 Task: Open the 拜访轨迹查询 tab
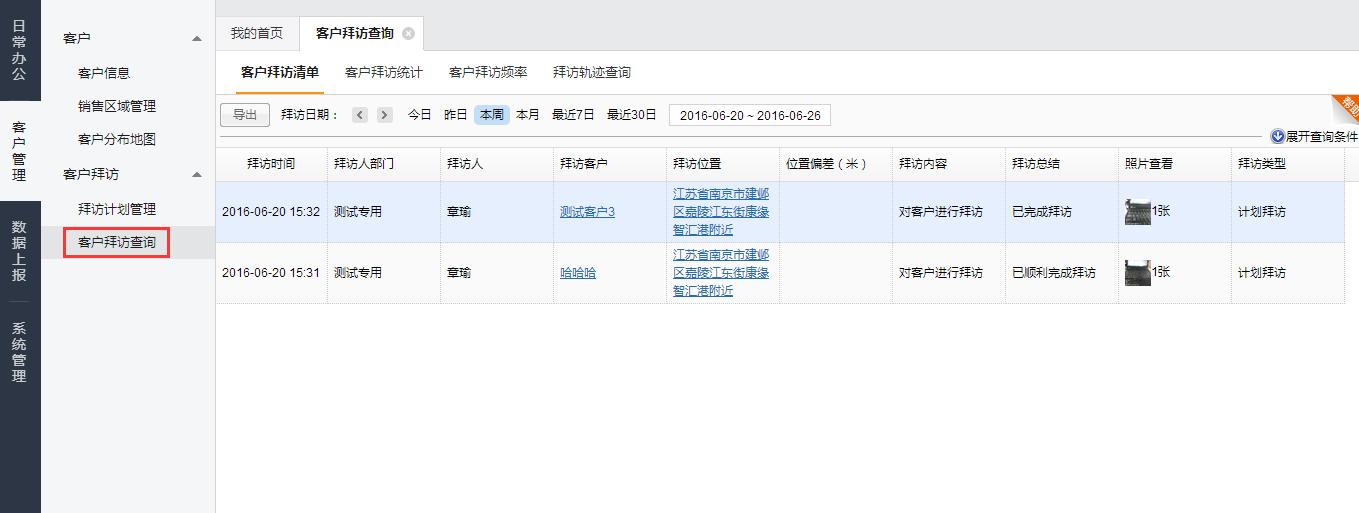point(592,72)
